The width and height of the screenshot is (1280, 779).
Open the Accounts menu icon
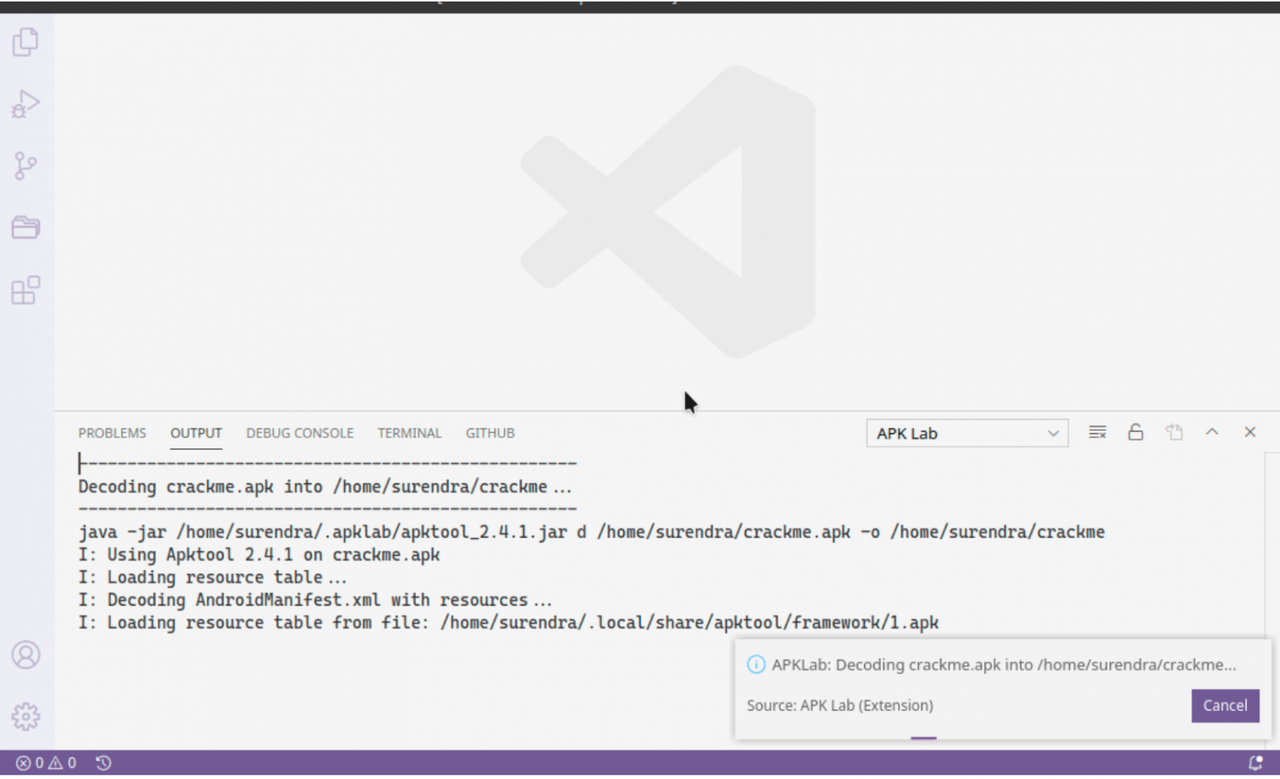(x=26, y=655)
